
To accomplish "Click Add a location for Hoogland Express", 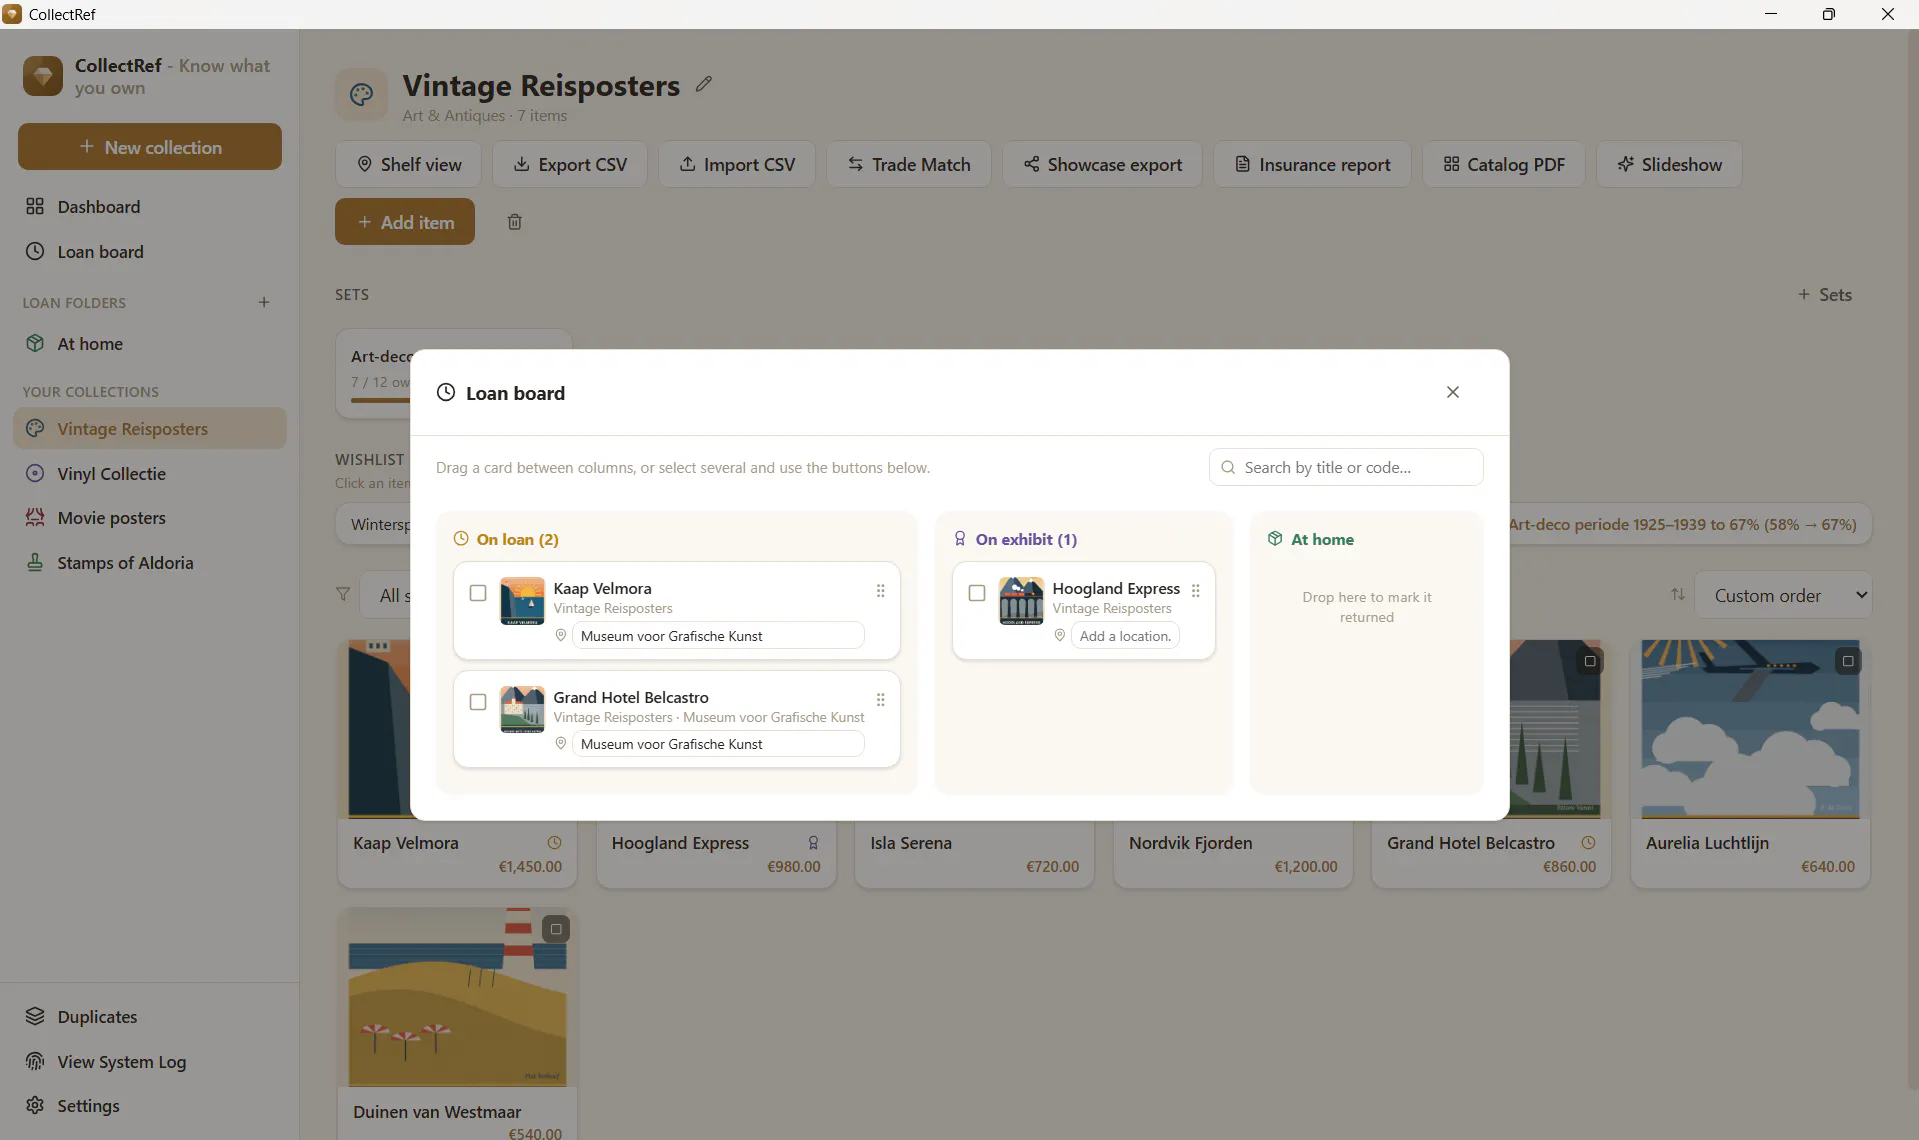I will [1125, 636].
